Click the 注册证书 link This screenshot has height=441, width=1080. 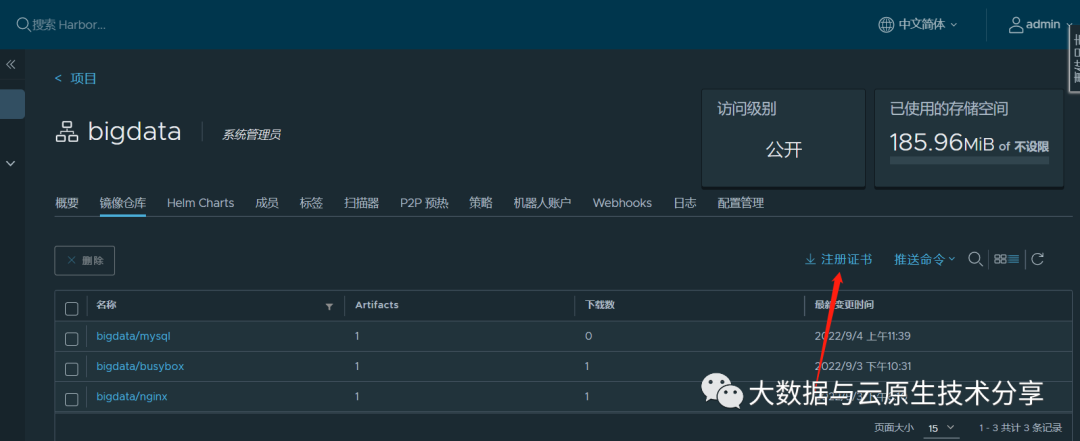pyautogui.click(x=847, y=260)
